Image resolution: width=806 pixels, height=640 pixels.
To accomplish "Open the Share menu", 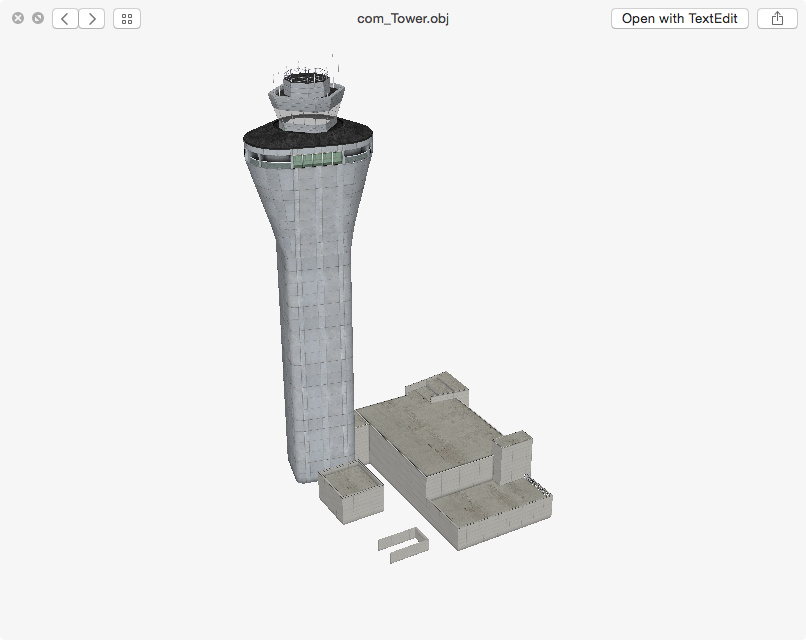I will 777,19.
